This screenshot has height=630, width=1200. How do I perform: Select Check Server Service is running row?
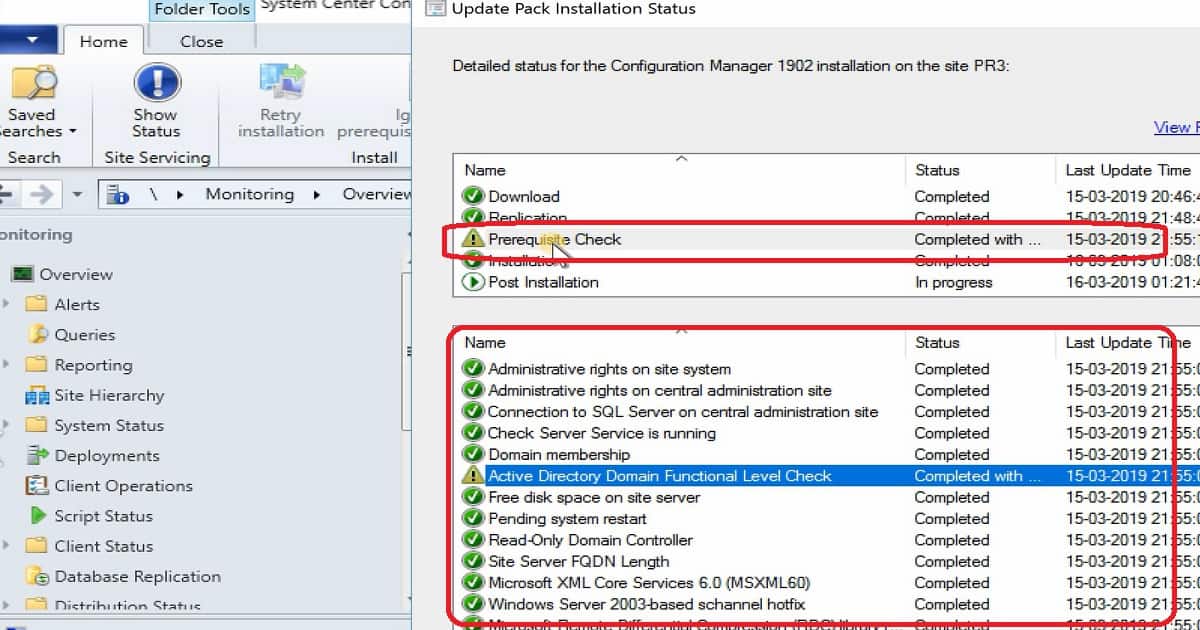click(827, 433)
